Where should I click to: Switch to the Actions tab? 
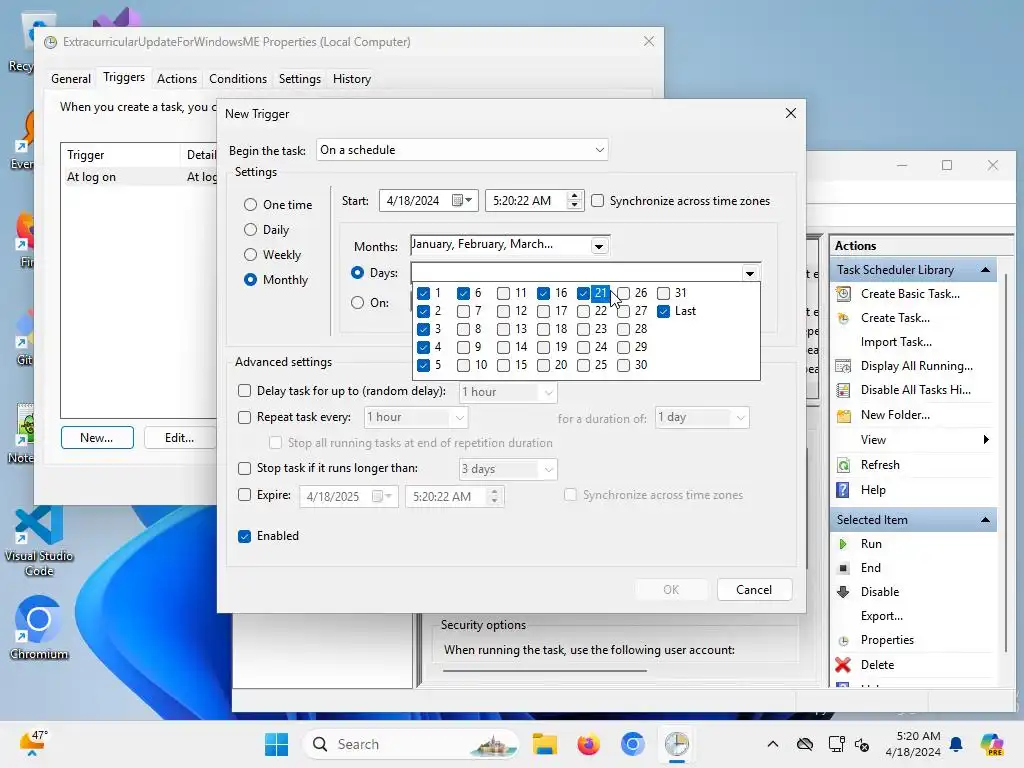pos(176,79)
